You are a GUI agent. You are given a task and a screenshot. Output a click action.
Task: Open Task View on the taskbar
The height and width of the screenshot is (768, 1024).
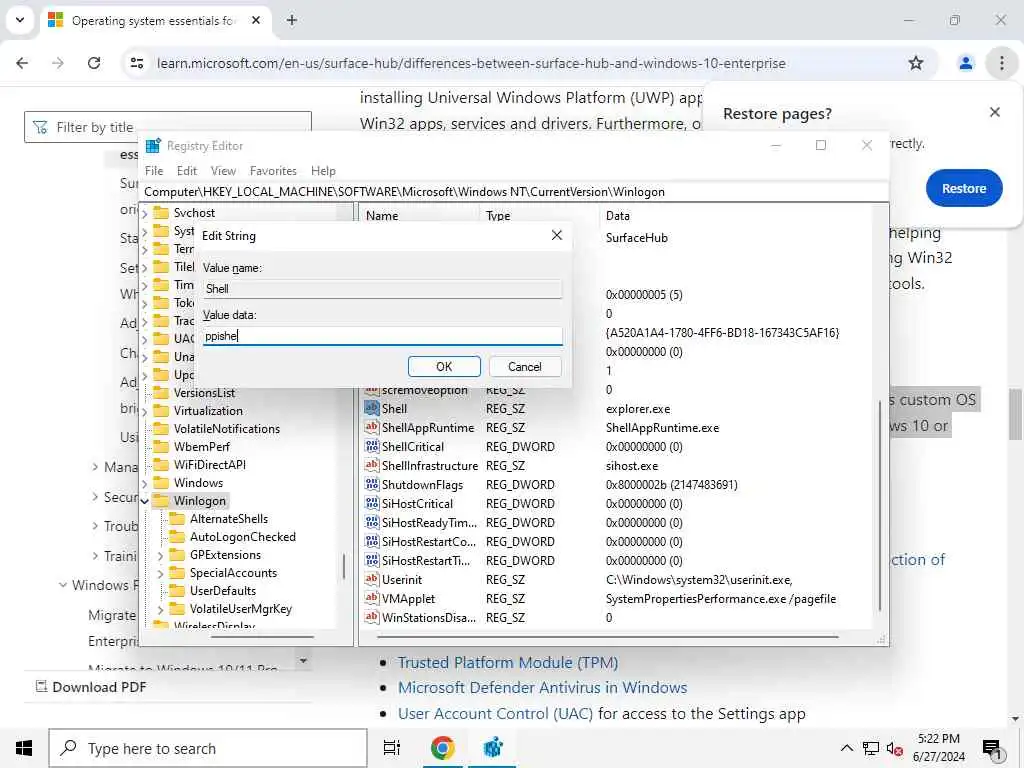(392, 748)
